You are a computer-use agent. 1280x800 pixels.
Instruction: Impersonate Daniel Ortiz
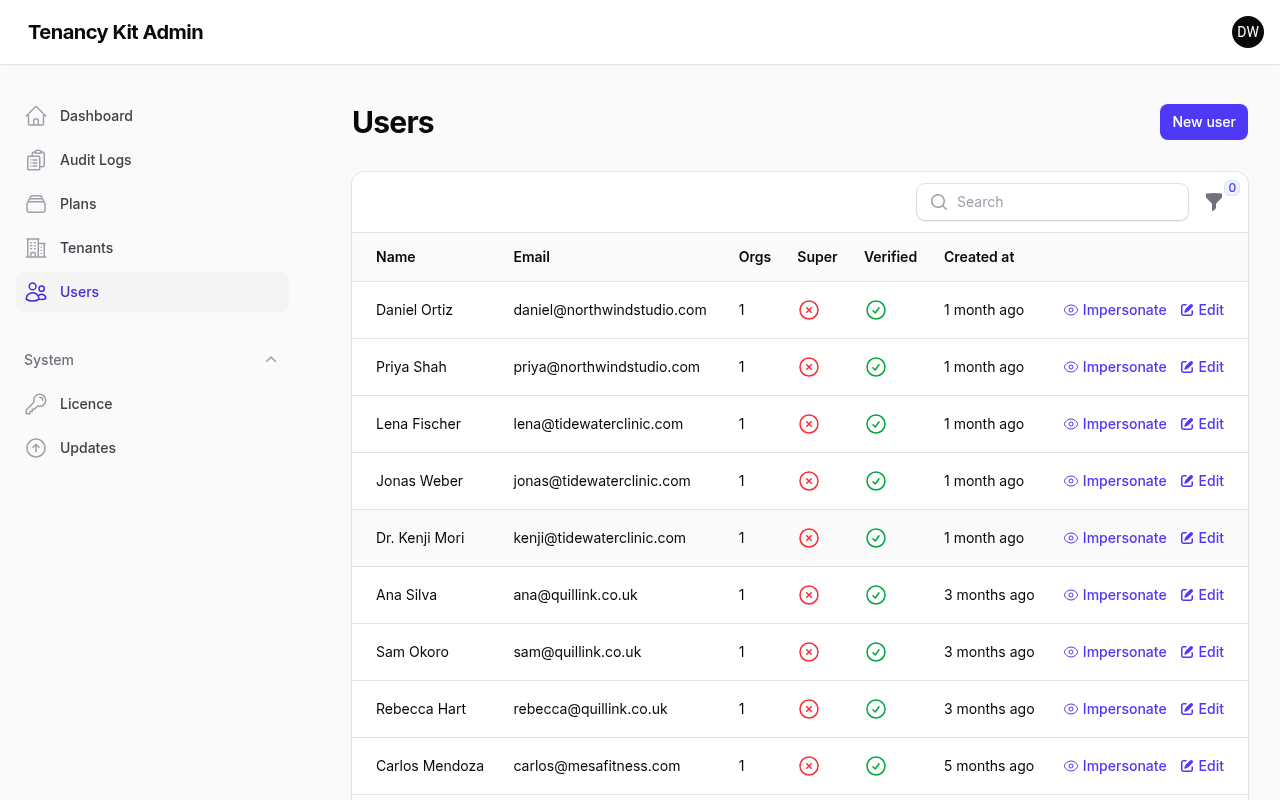coord(1115,310)
